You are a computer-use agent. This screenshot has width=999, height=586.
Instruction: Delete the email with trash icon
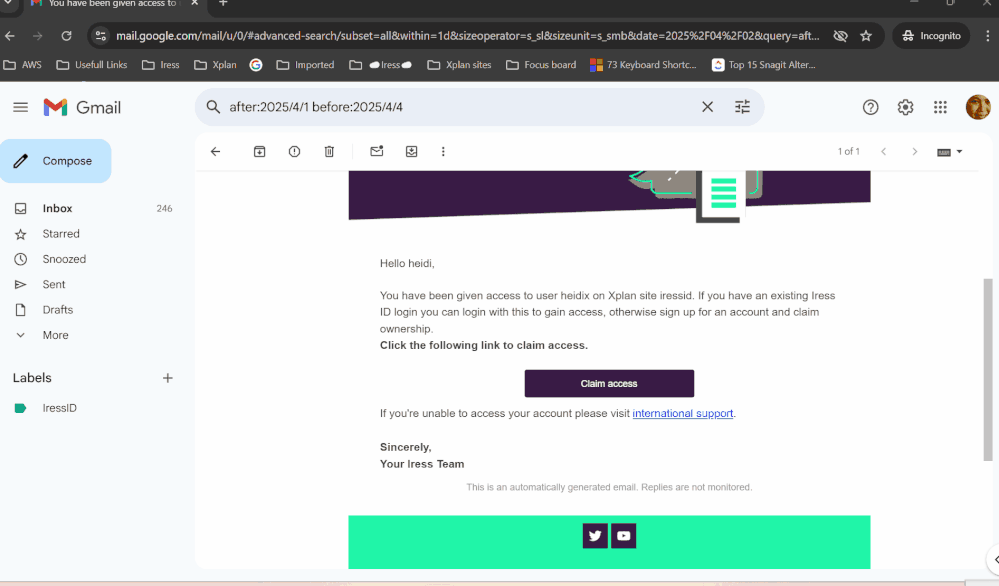(329, 152)
